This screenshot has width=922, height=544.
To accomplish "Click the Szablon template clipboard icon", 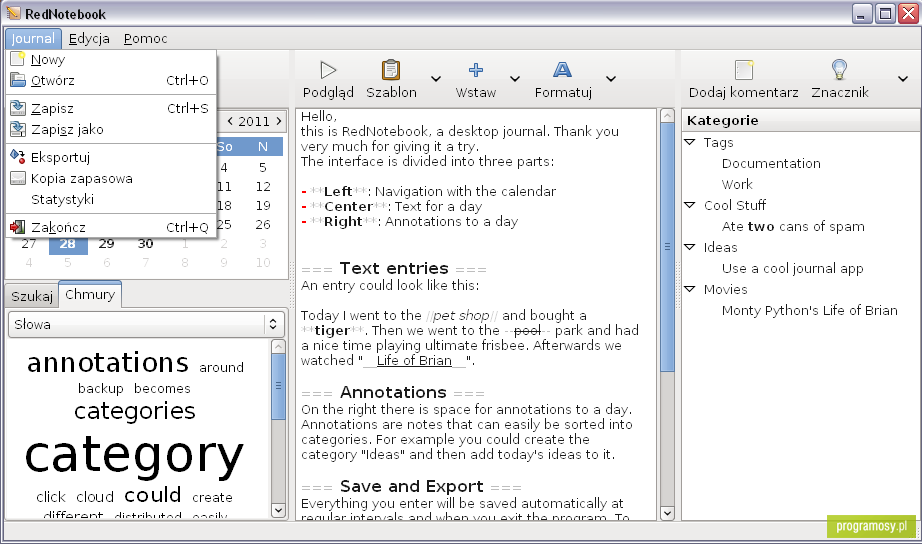I will tap(391, 70).
